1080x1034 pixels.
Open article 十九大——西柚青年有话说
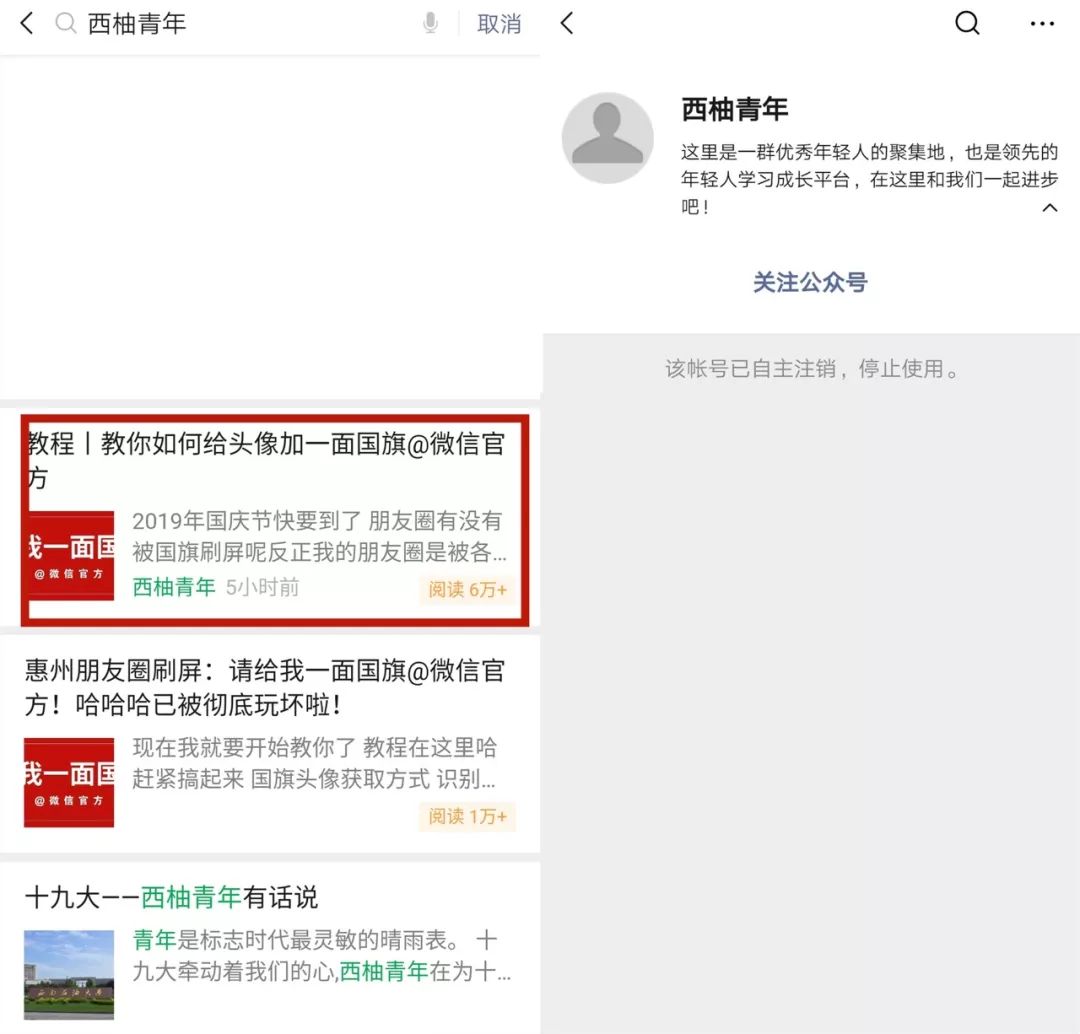pyautogui.click(x=172, y=897)
